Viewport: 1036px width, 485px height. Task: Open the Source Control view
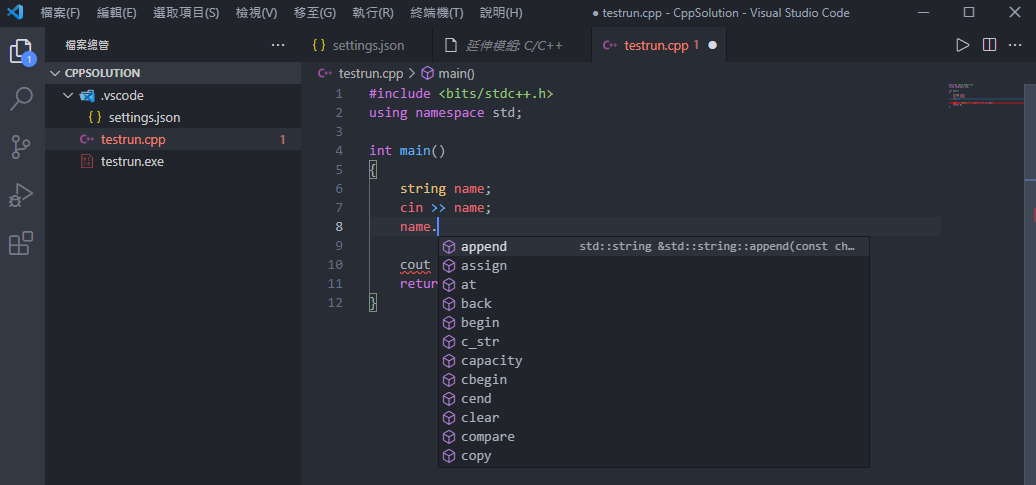[x=21, y=147]
